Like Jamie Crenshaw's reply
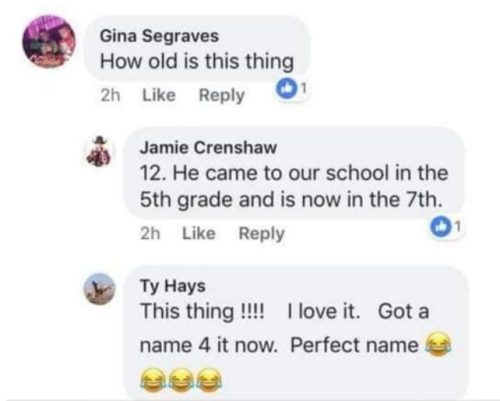Viewport: 500px width, 401px height. pos(199,233)
